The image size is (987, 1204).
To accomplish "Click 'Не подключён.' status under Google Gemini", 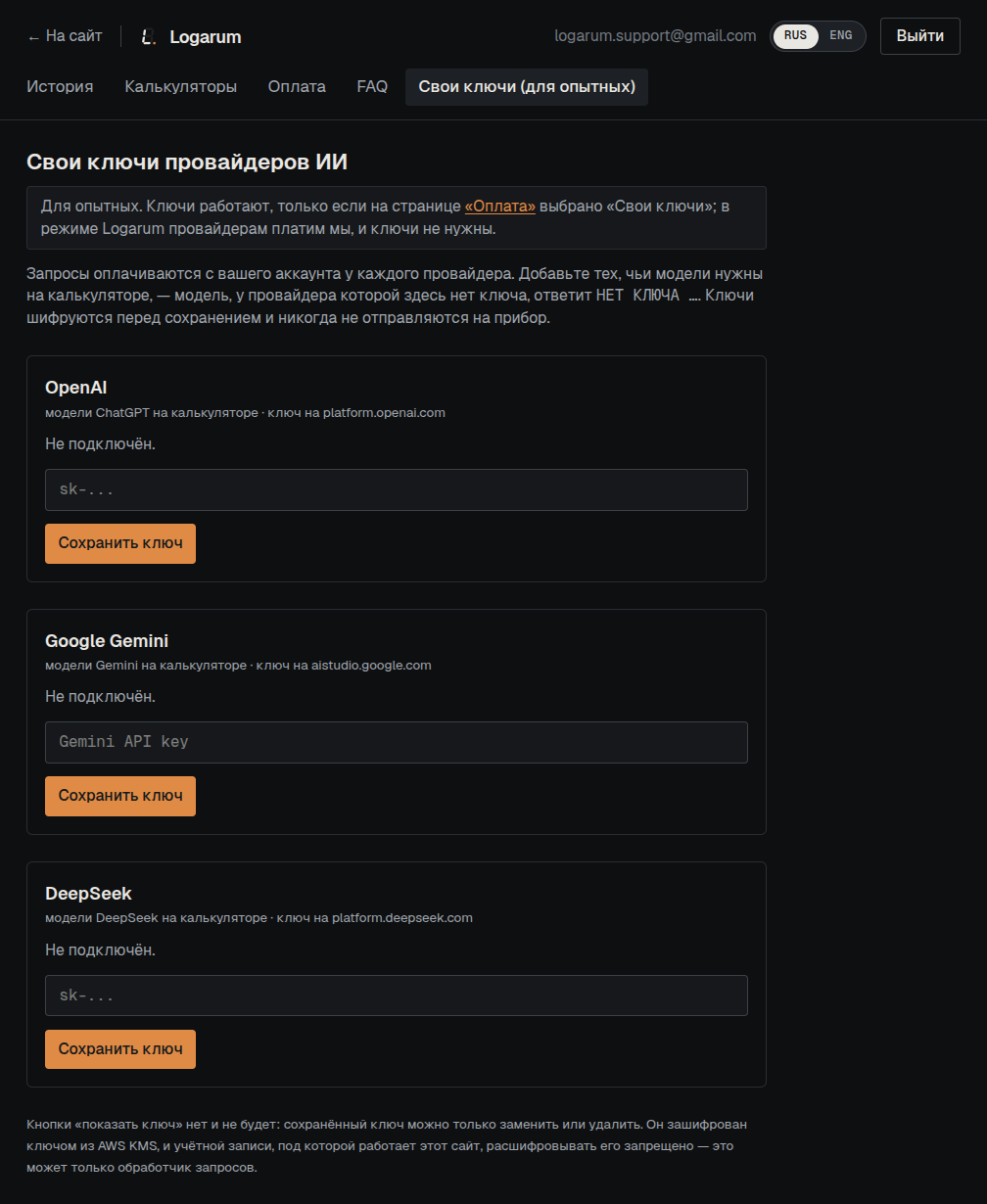I will 100,696.
